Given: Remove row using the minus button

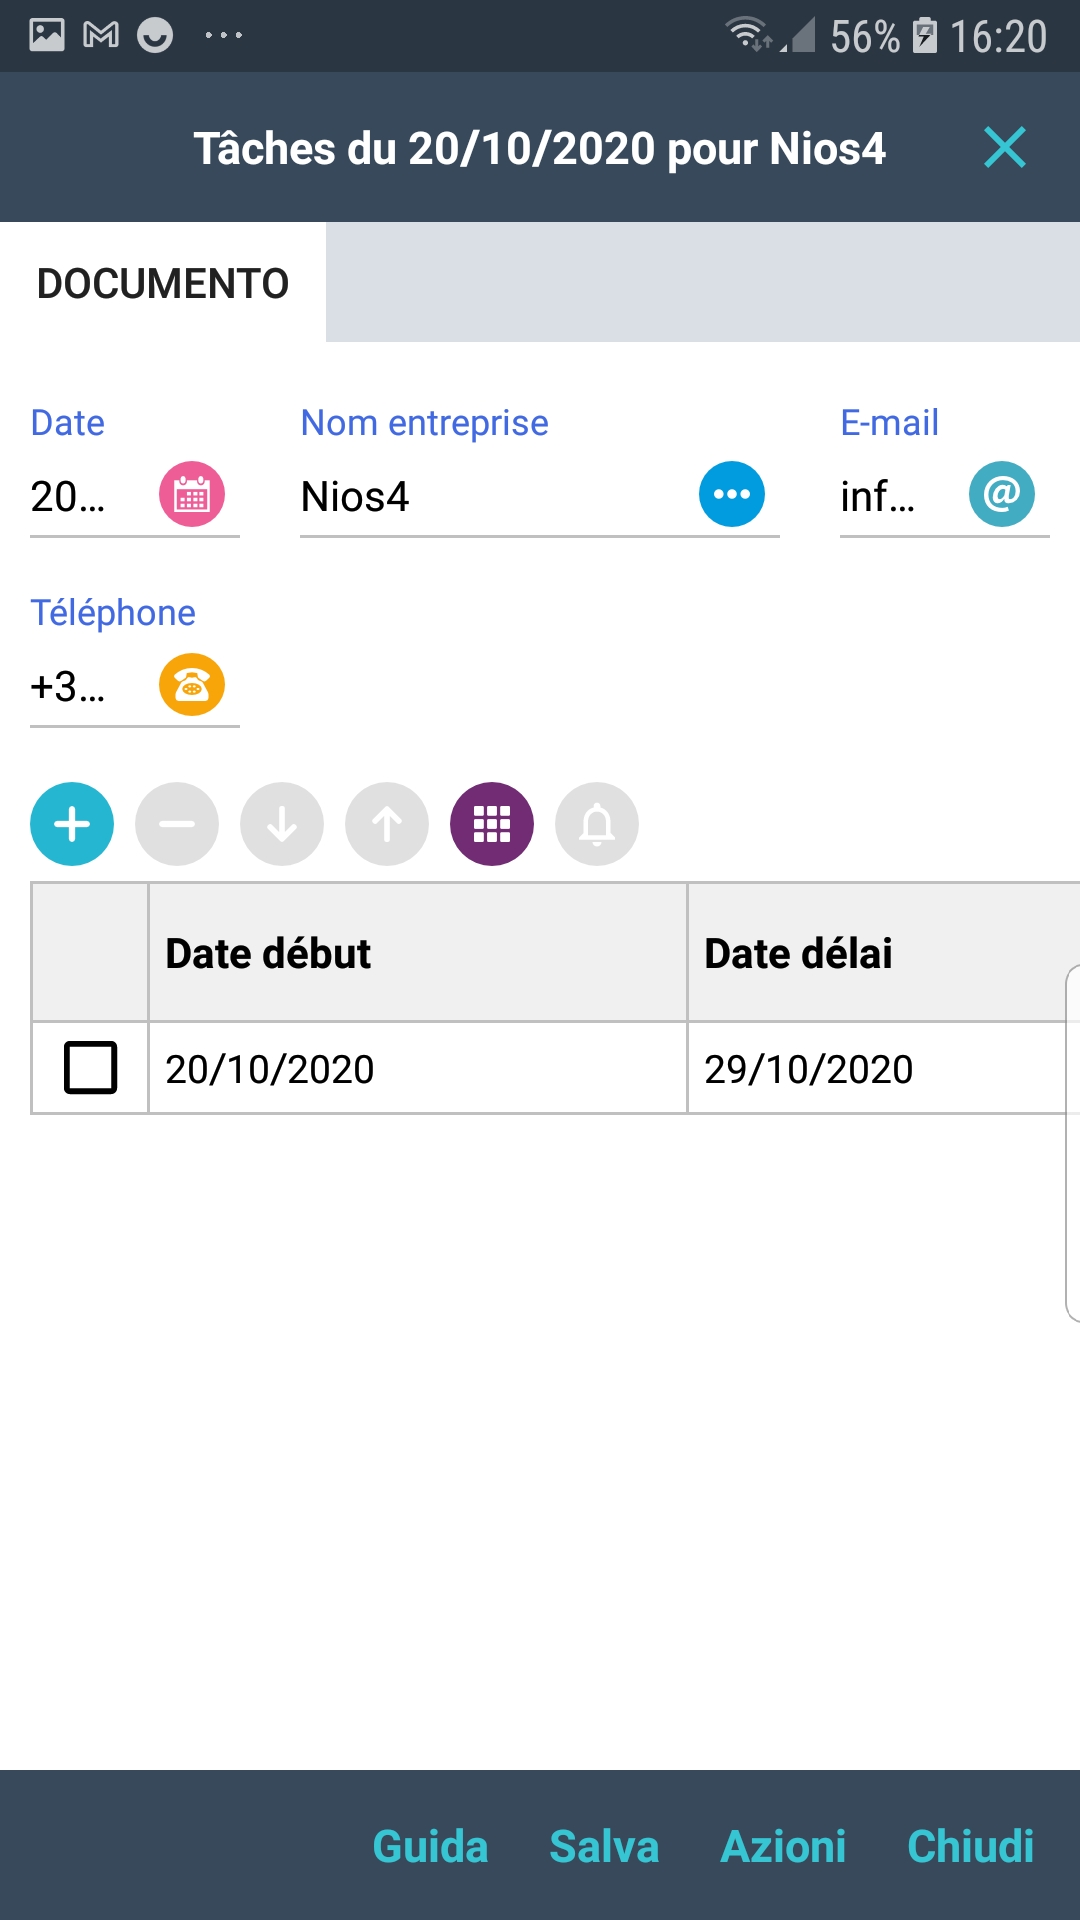Looking at the screenshot, I should pyautogui.click(x=177, y=824).
